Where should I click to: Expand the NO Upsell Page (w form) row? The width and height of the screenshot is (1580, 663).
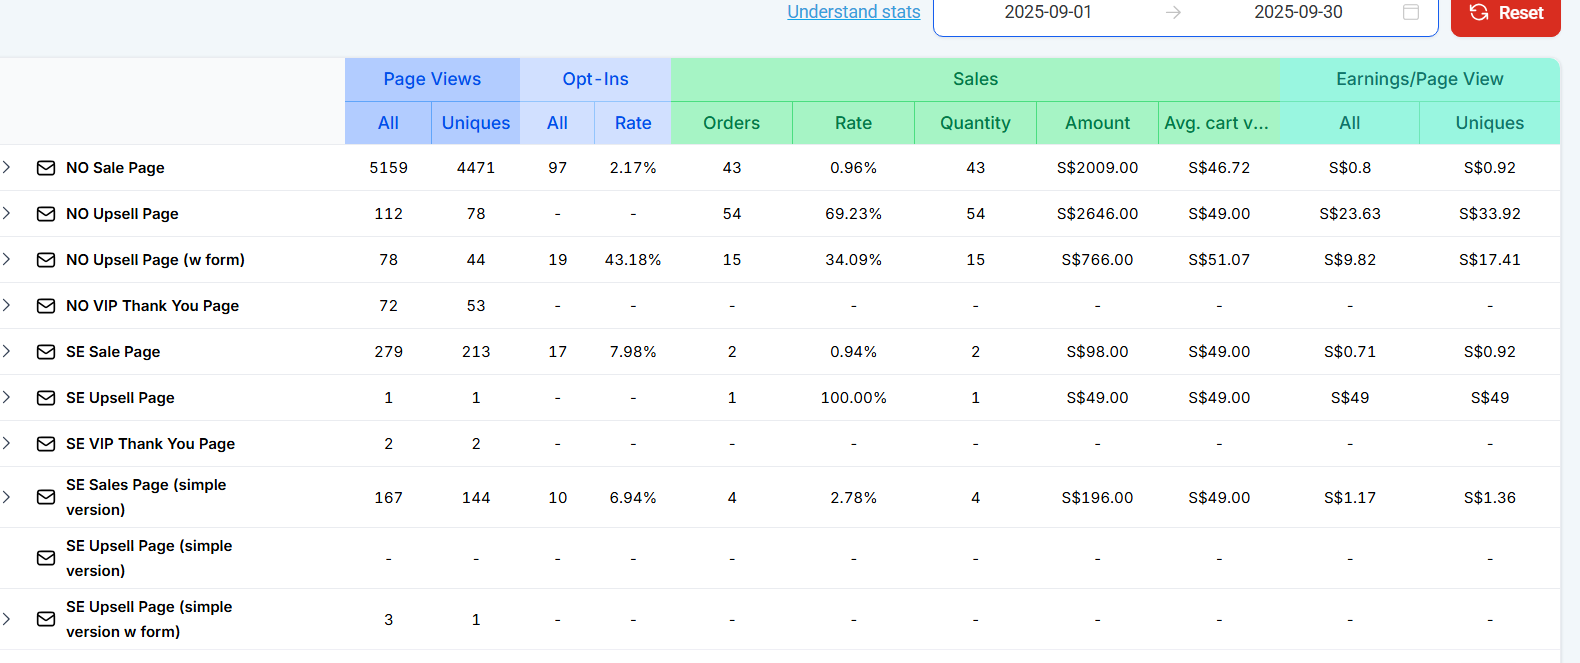click(x=7, y=259)
